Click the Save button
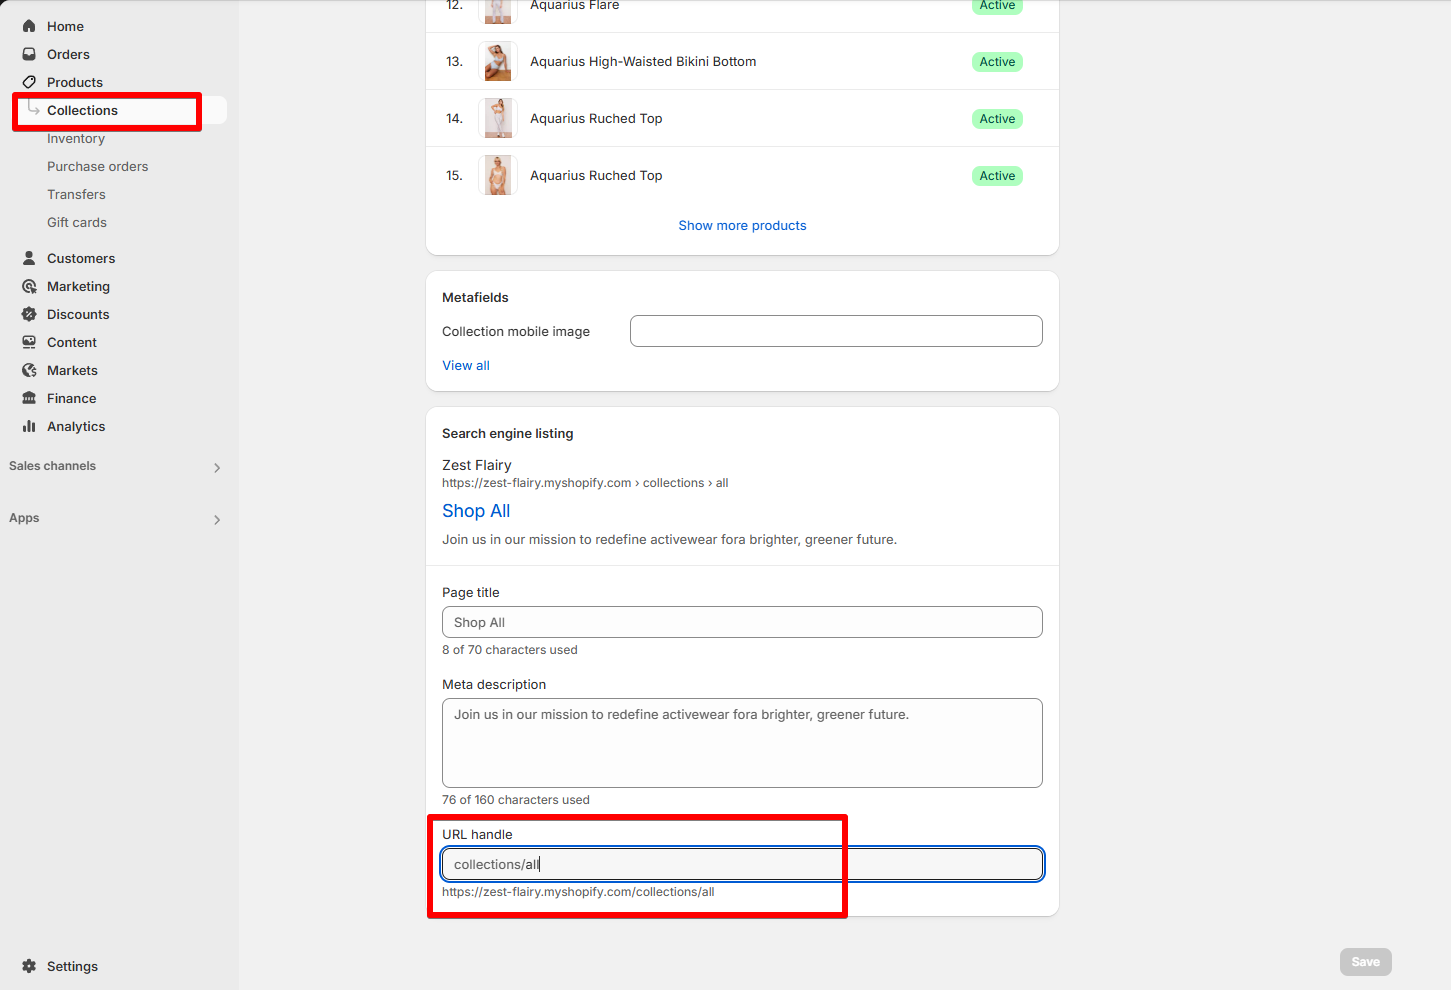 [x=1365, y=962]
